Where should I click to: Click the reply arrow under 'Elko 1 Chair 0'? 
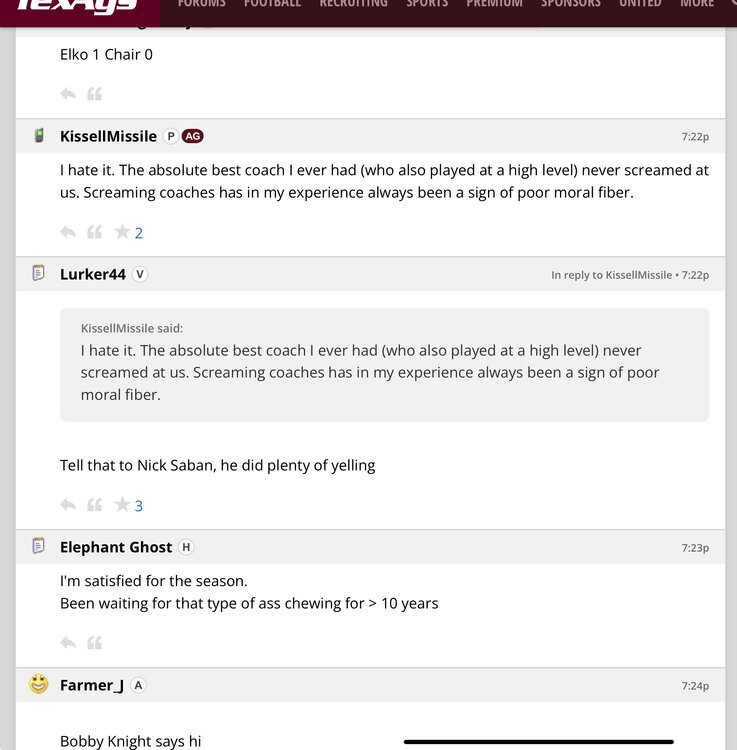click(x=68, y=94)
